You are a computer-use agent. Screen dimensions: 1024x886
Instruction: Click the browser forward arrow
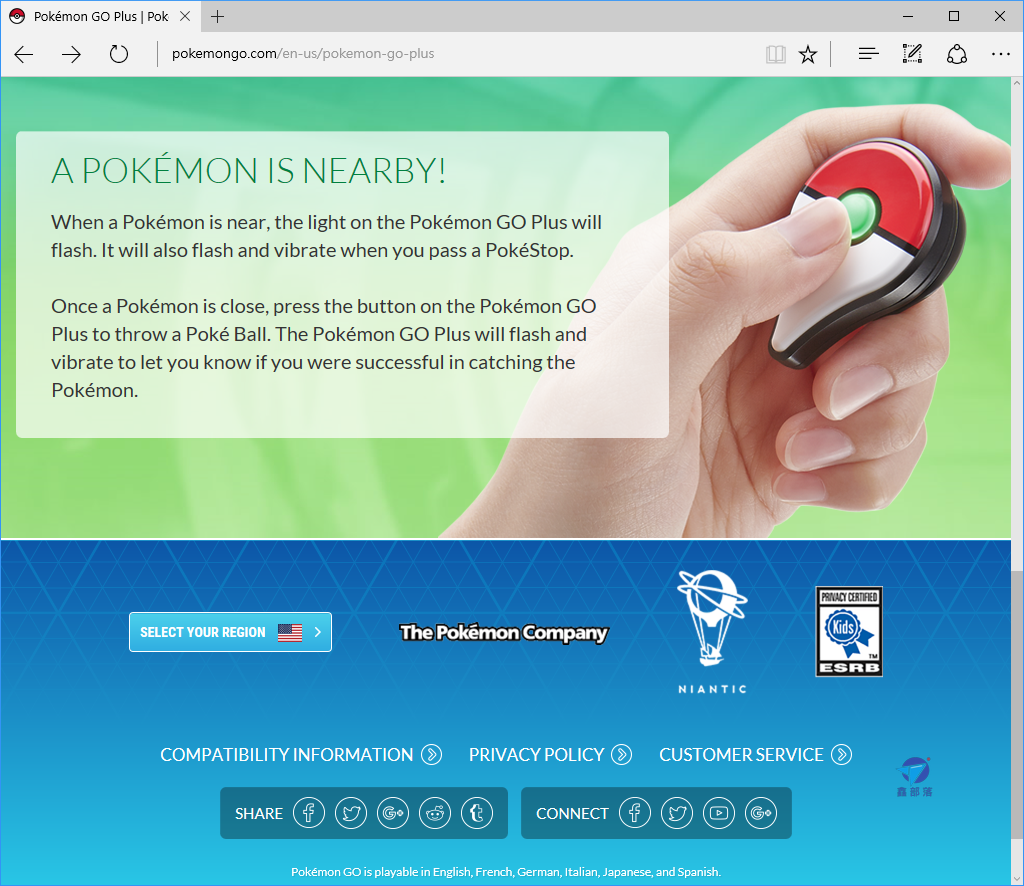[71, 54]
